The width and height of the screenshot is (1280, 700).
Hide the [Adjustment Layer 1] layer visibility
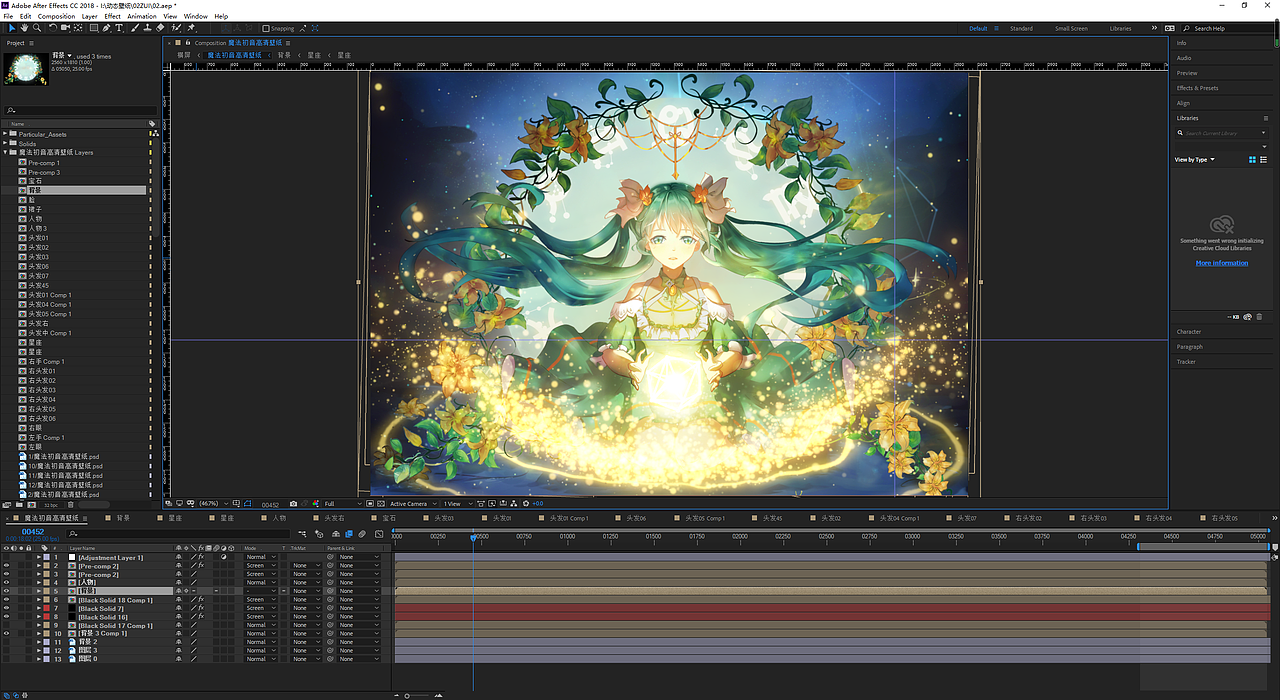8,556
